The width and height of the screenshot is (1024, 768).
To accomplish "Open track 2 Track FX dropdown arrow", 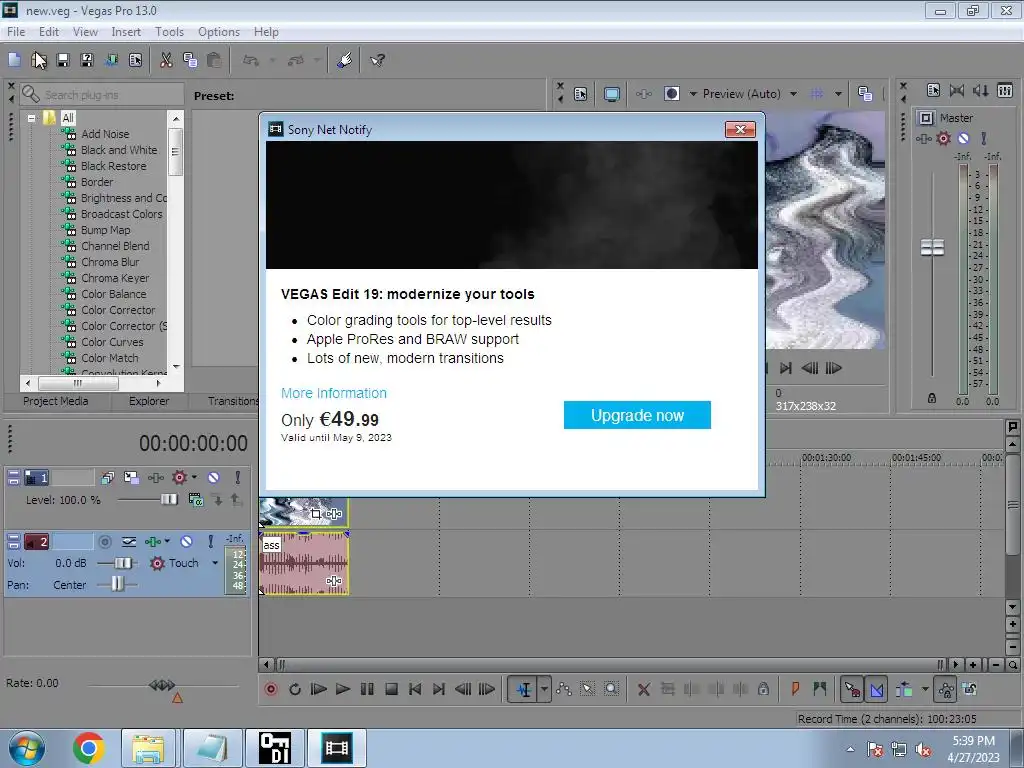I will coord(167,541).
